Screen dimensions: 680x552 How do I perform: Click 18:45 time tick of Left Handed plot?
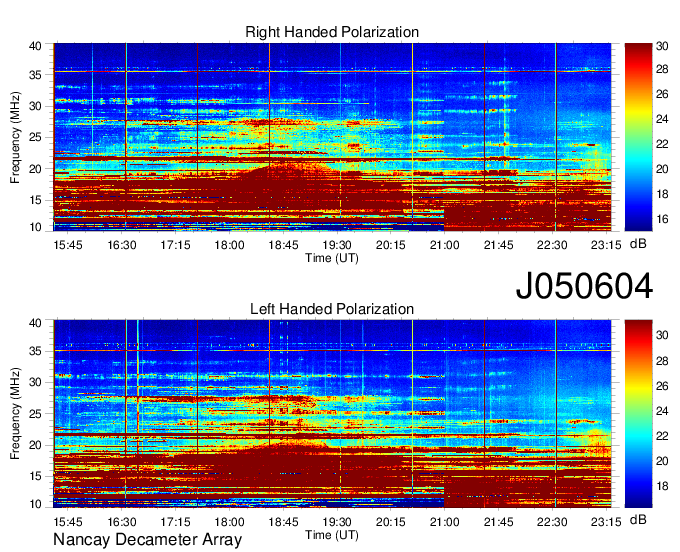coord(283,522)
